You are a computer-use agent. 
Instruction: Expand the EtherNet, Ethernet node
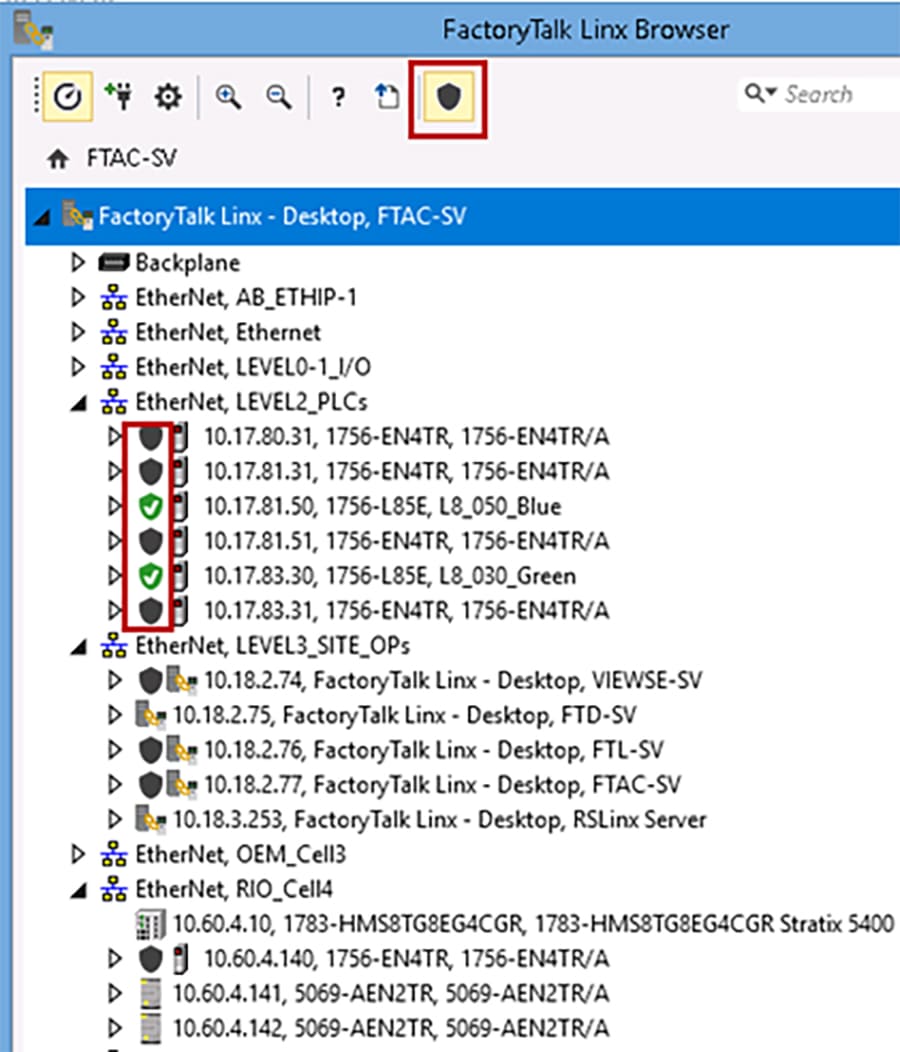[x=78, y=332]
